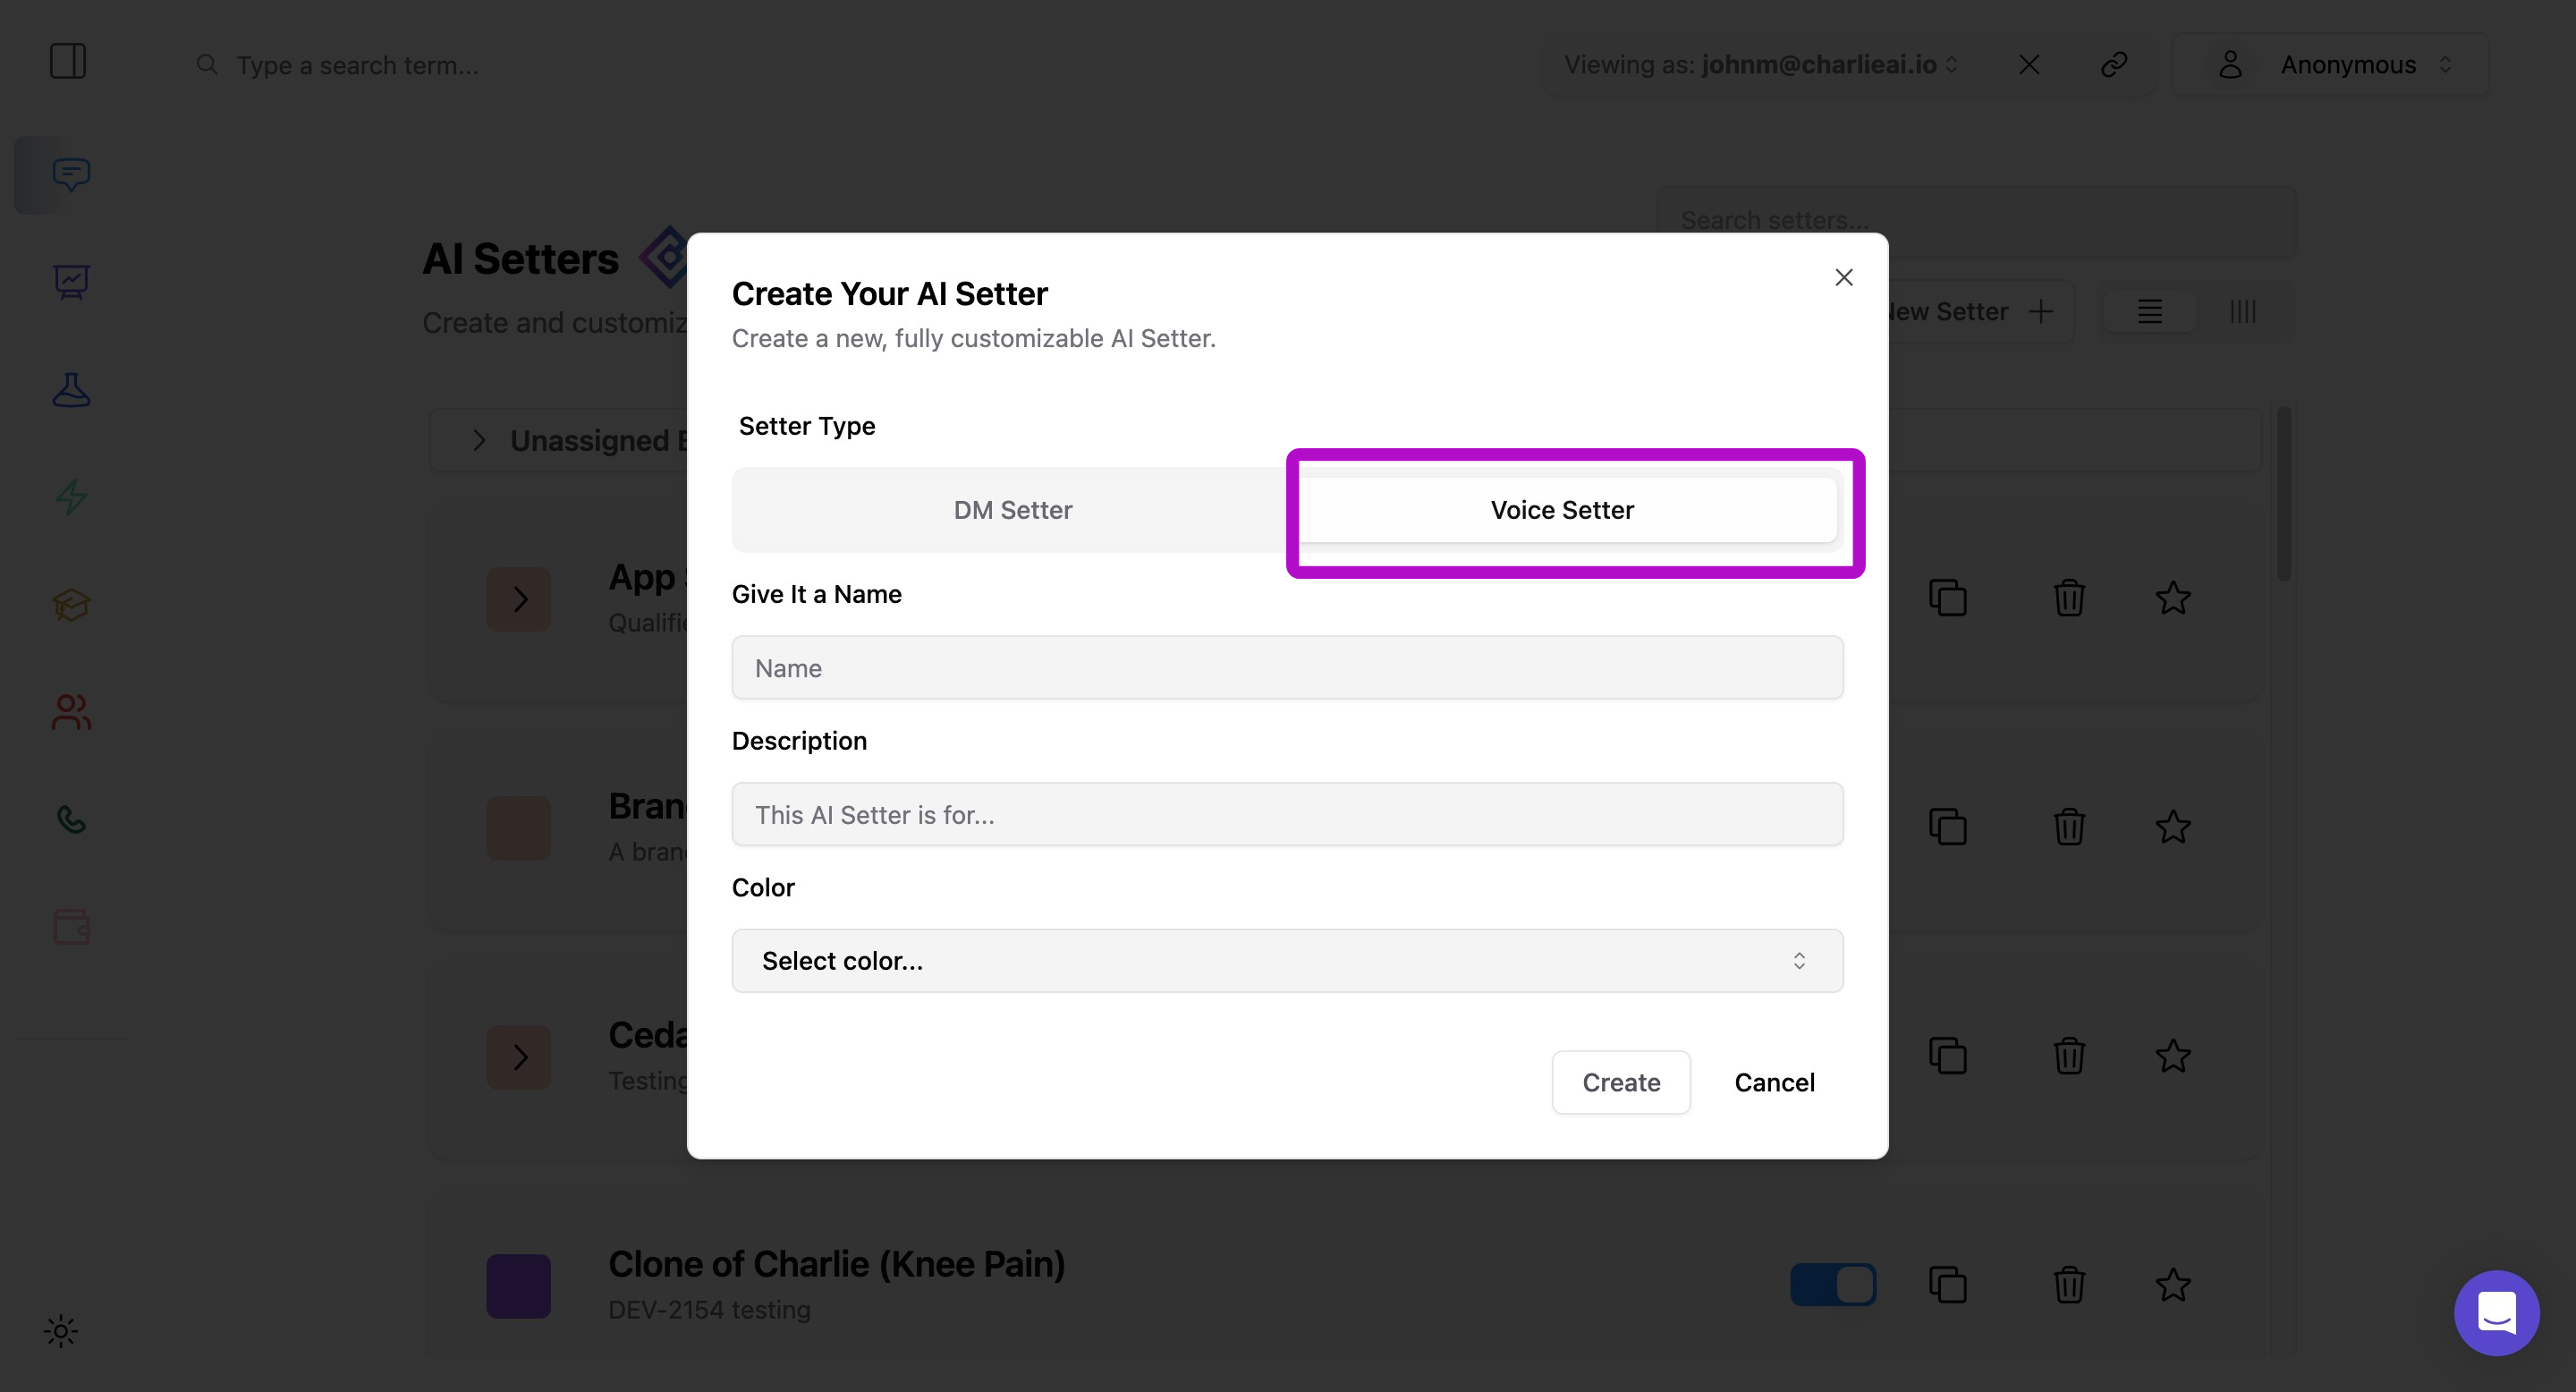The image size is (2576, 1392).
Task: Open the users contacts sidebar icon
Action: (71, 712)
